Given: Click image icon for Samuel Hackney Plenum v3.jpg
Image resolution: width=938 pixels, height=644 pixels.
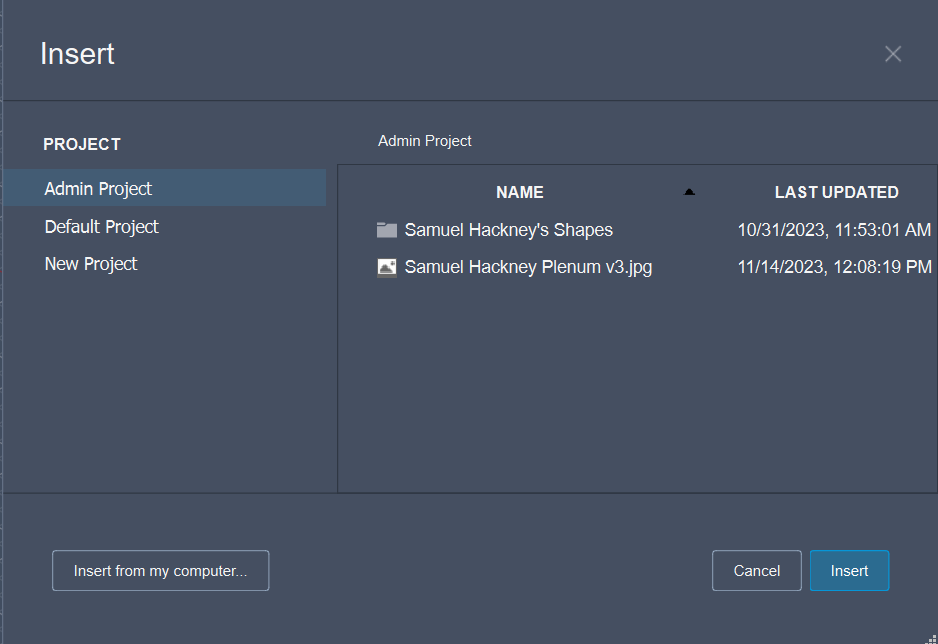Looking at the screenshot, I should (386, 267).
